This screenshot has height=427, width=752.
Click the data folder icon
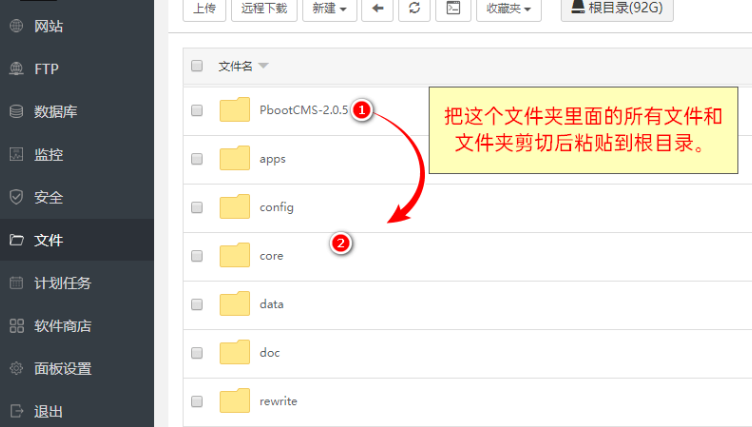click(235, 303)
